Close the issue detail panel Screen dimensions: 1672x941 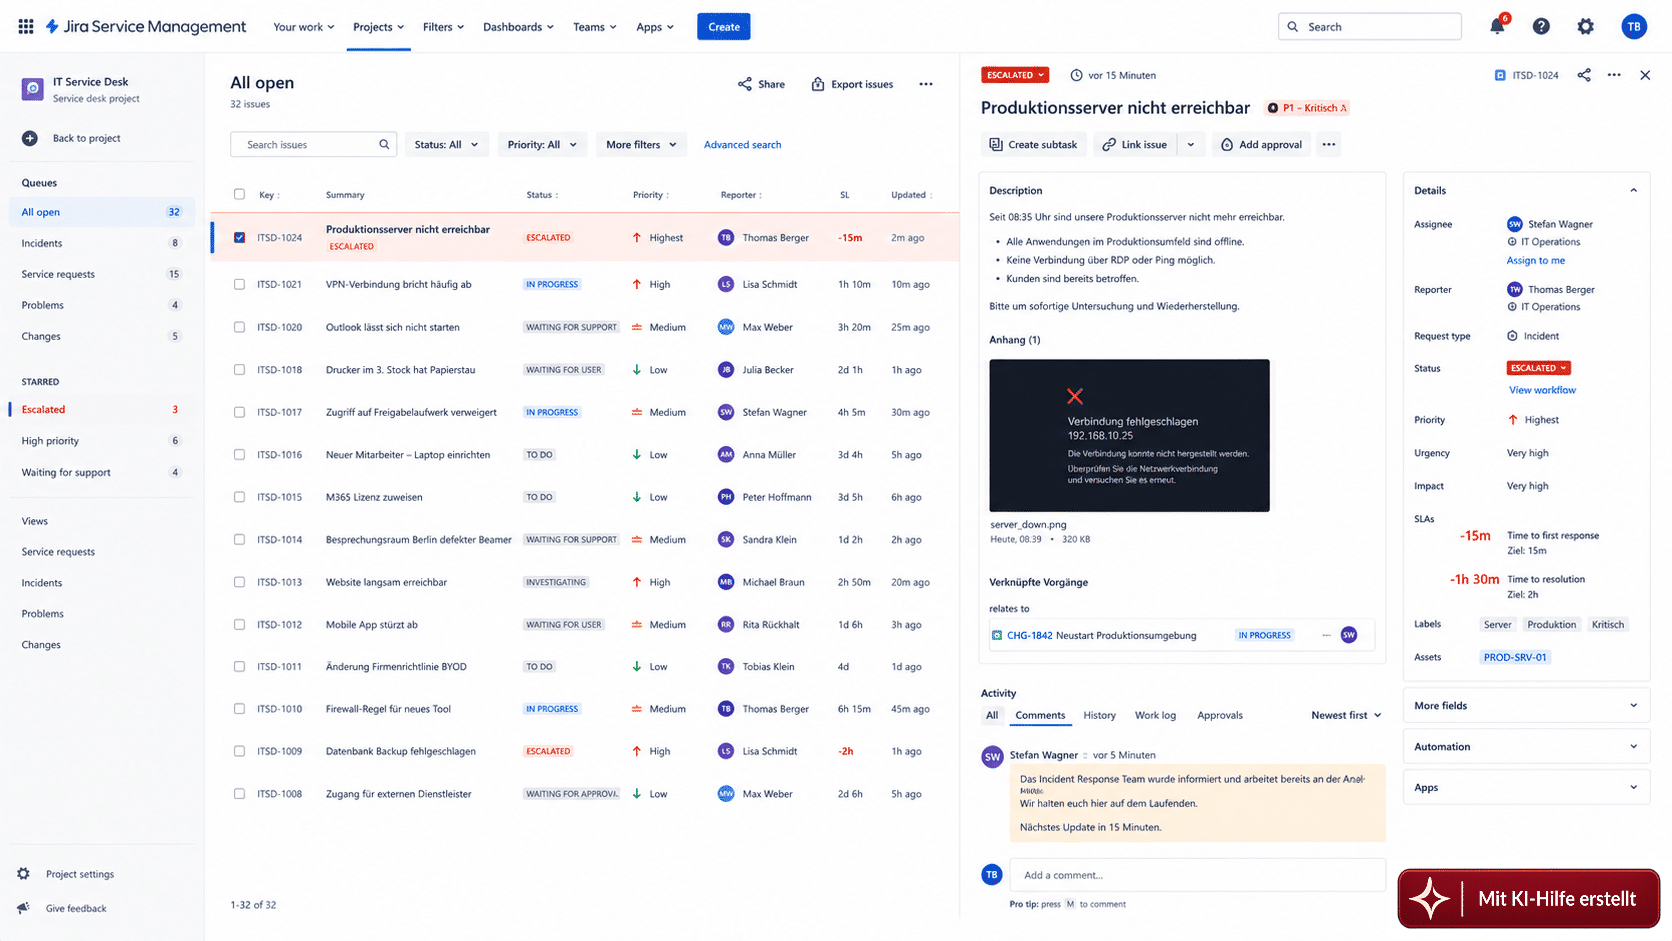click(x=1645, y=75)
